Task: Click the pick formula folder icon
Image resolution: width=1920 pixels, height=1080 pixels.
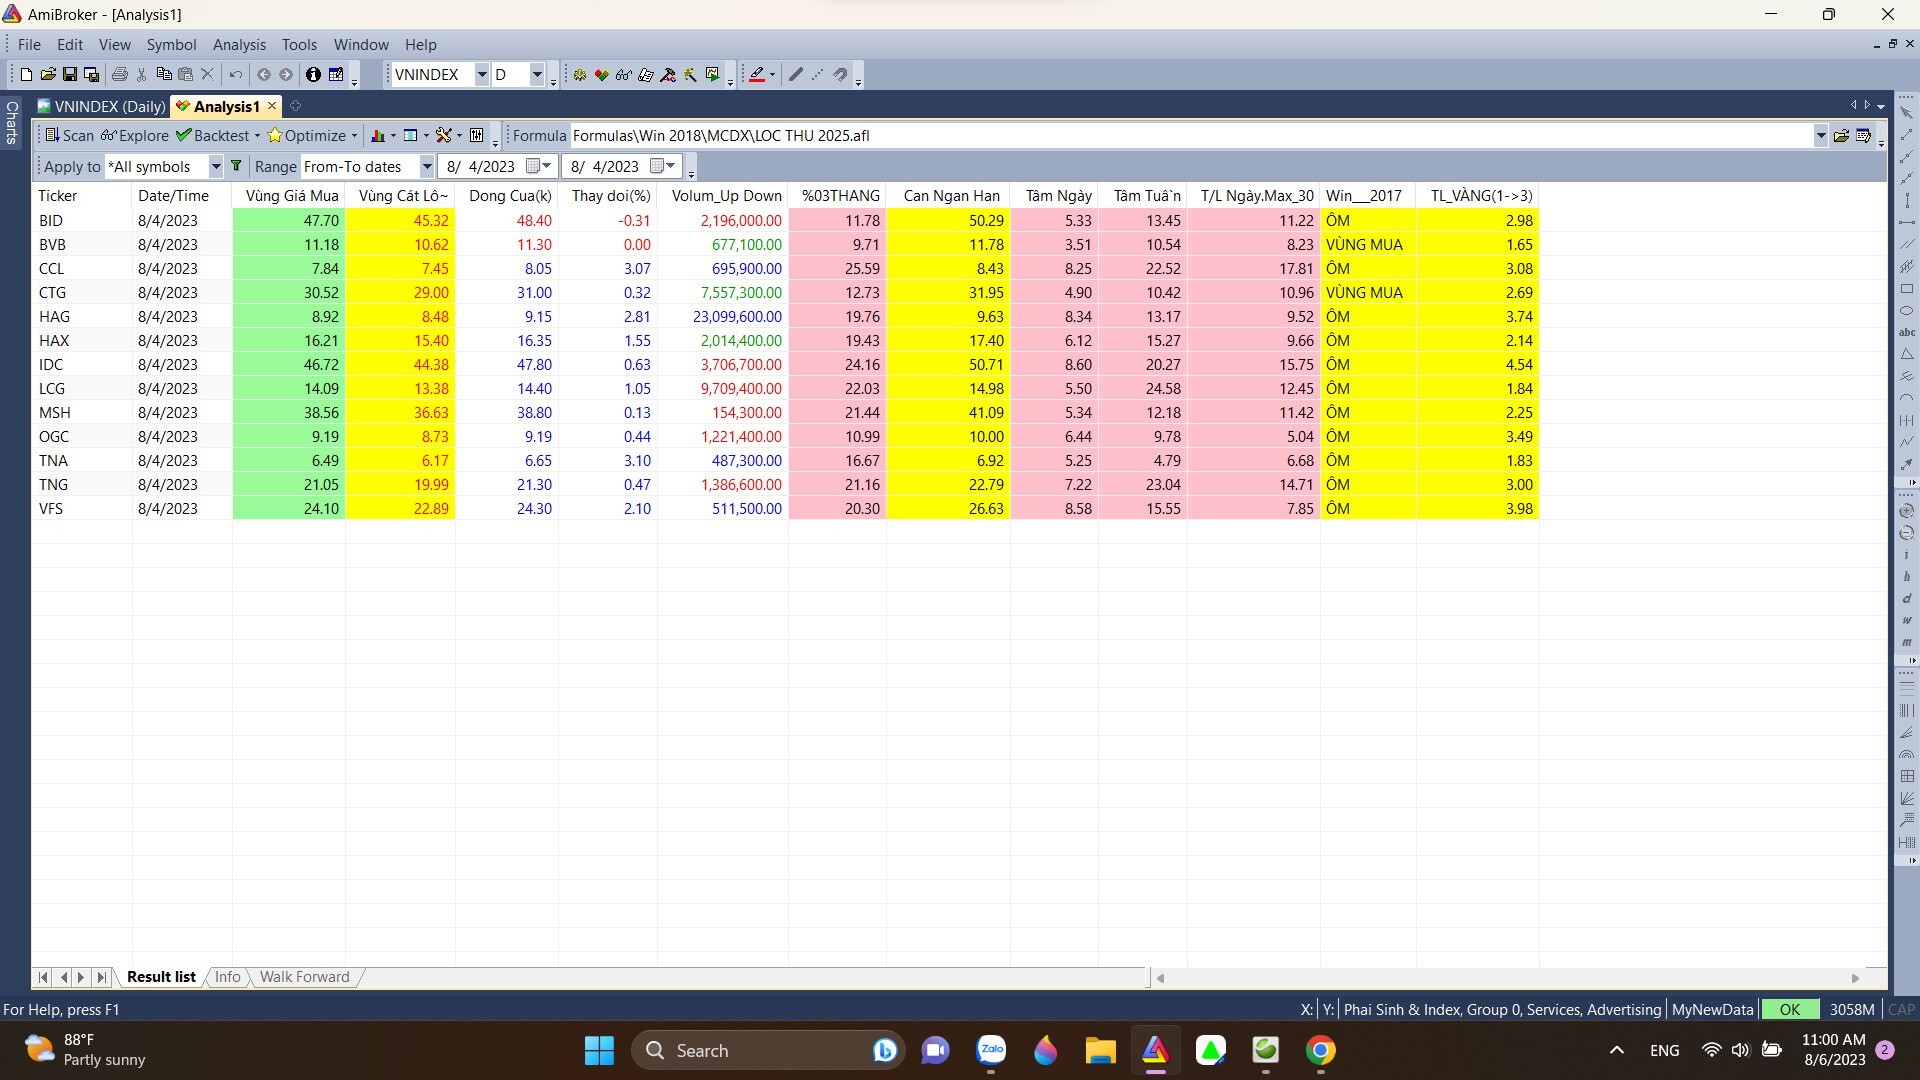Action: (x=1841, y=135)
